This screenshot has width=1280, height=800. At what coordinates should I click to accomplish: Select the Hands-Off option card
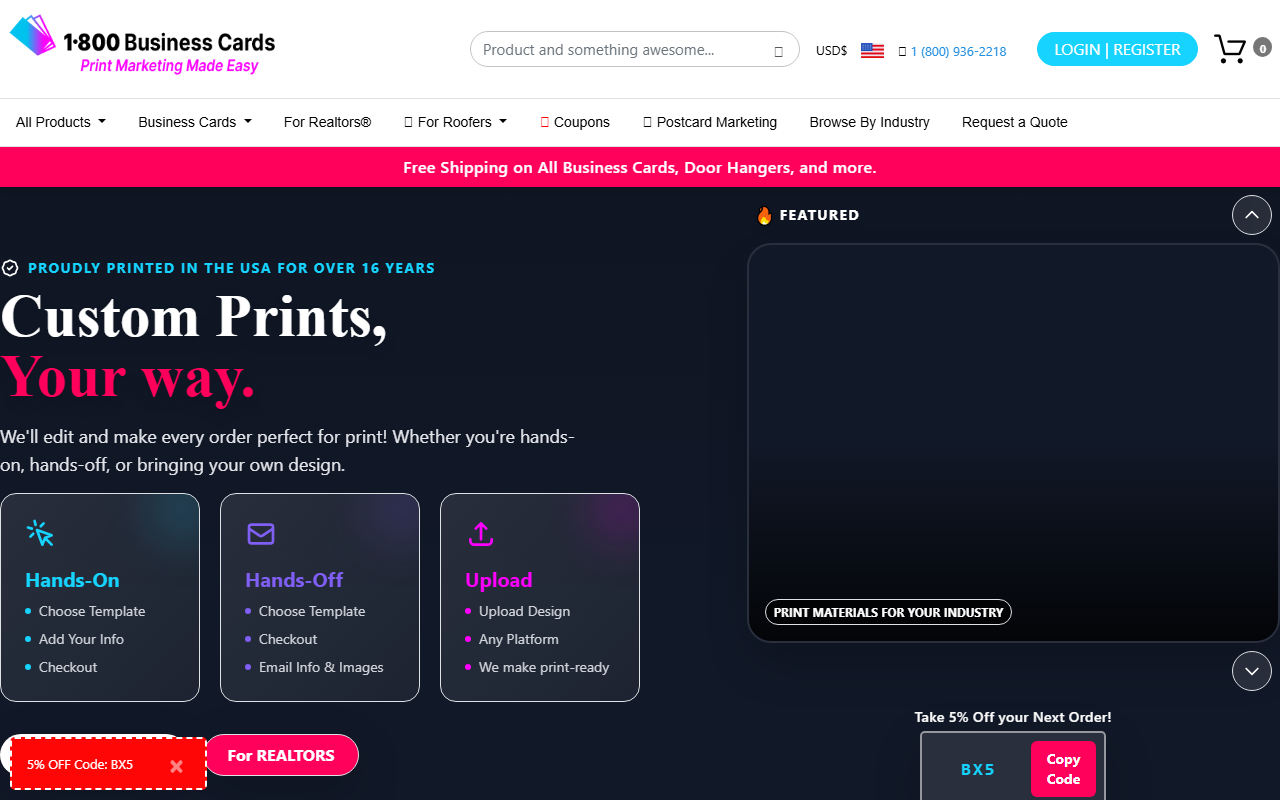coord(320,597)
